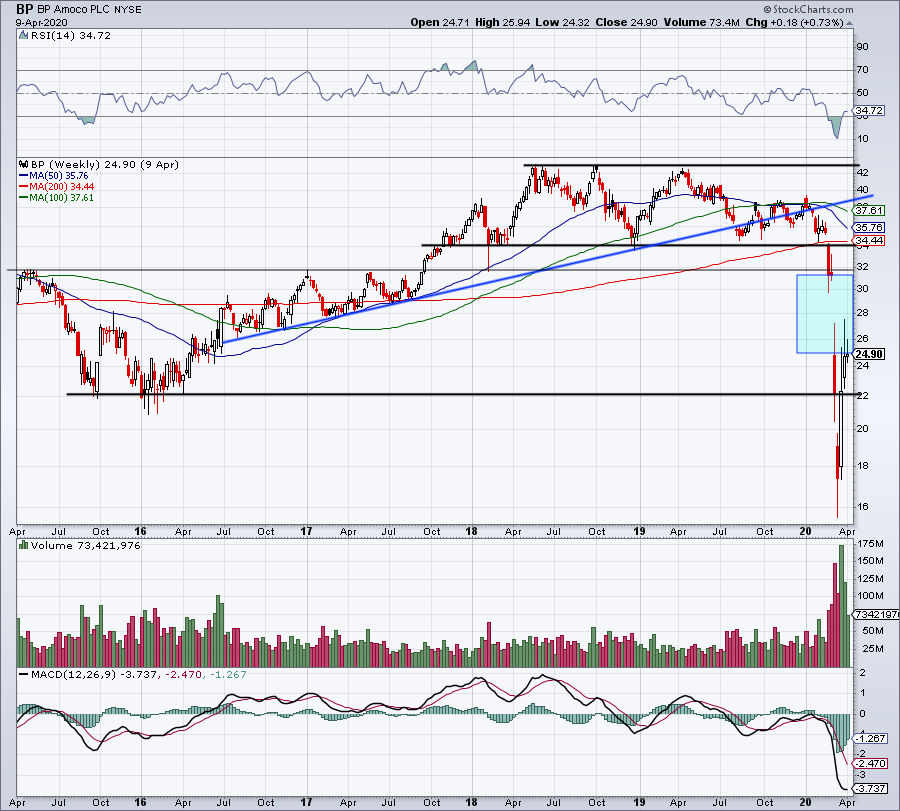Click the 34.72 RSI value flag on right axis
Viewport: 900px width, 811px height.
point(869,110)
